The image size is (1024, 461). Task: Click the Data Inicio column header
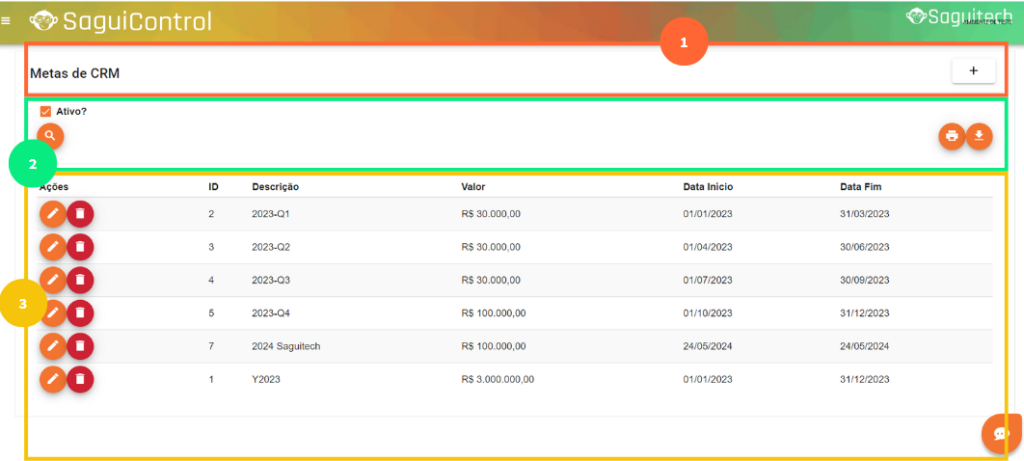pos(708,187)
